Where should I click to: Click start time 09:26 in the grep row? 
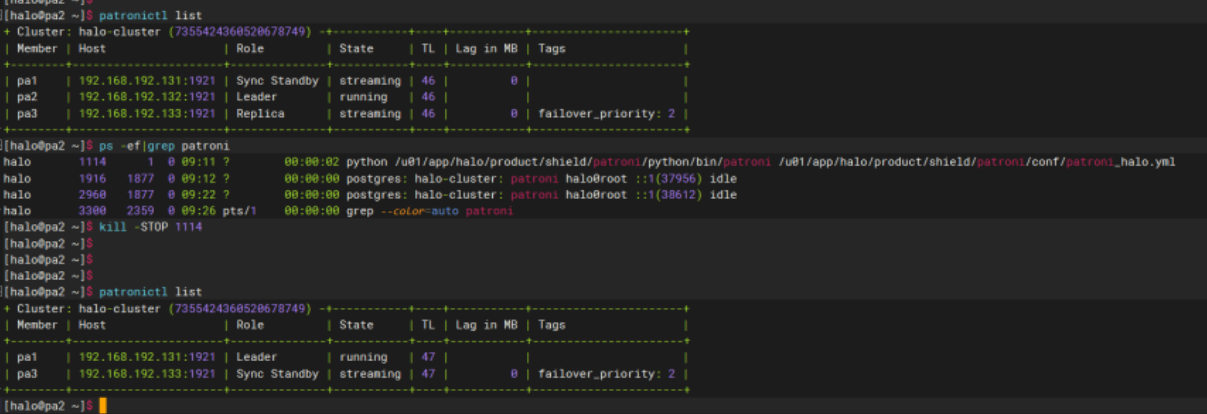coord(200,210)
